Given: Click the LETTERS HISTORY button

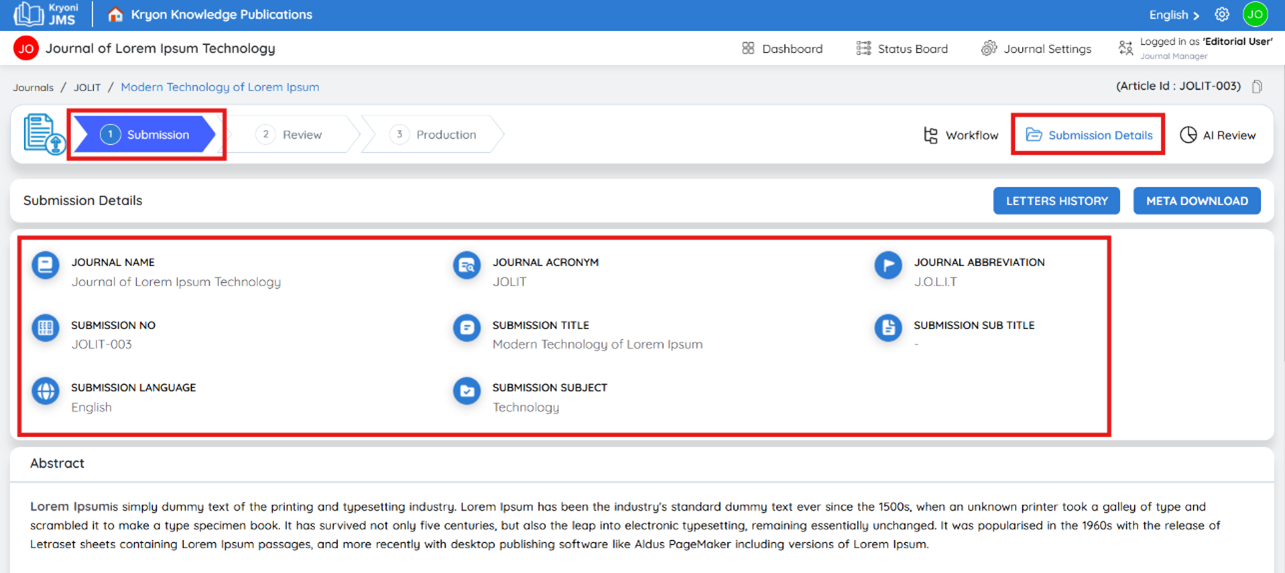Looking at the screenshot, I should click(1057, 201).
